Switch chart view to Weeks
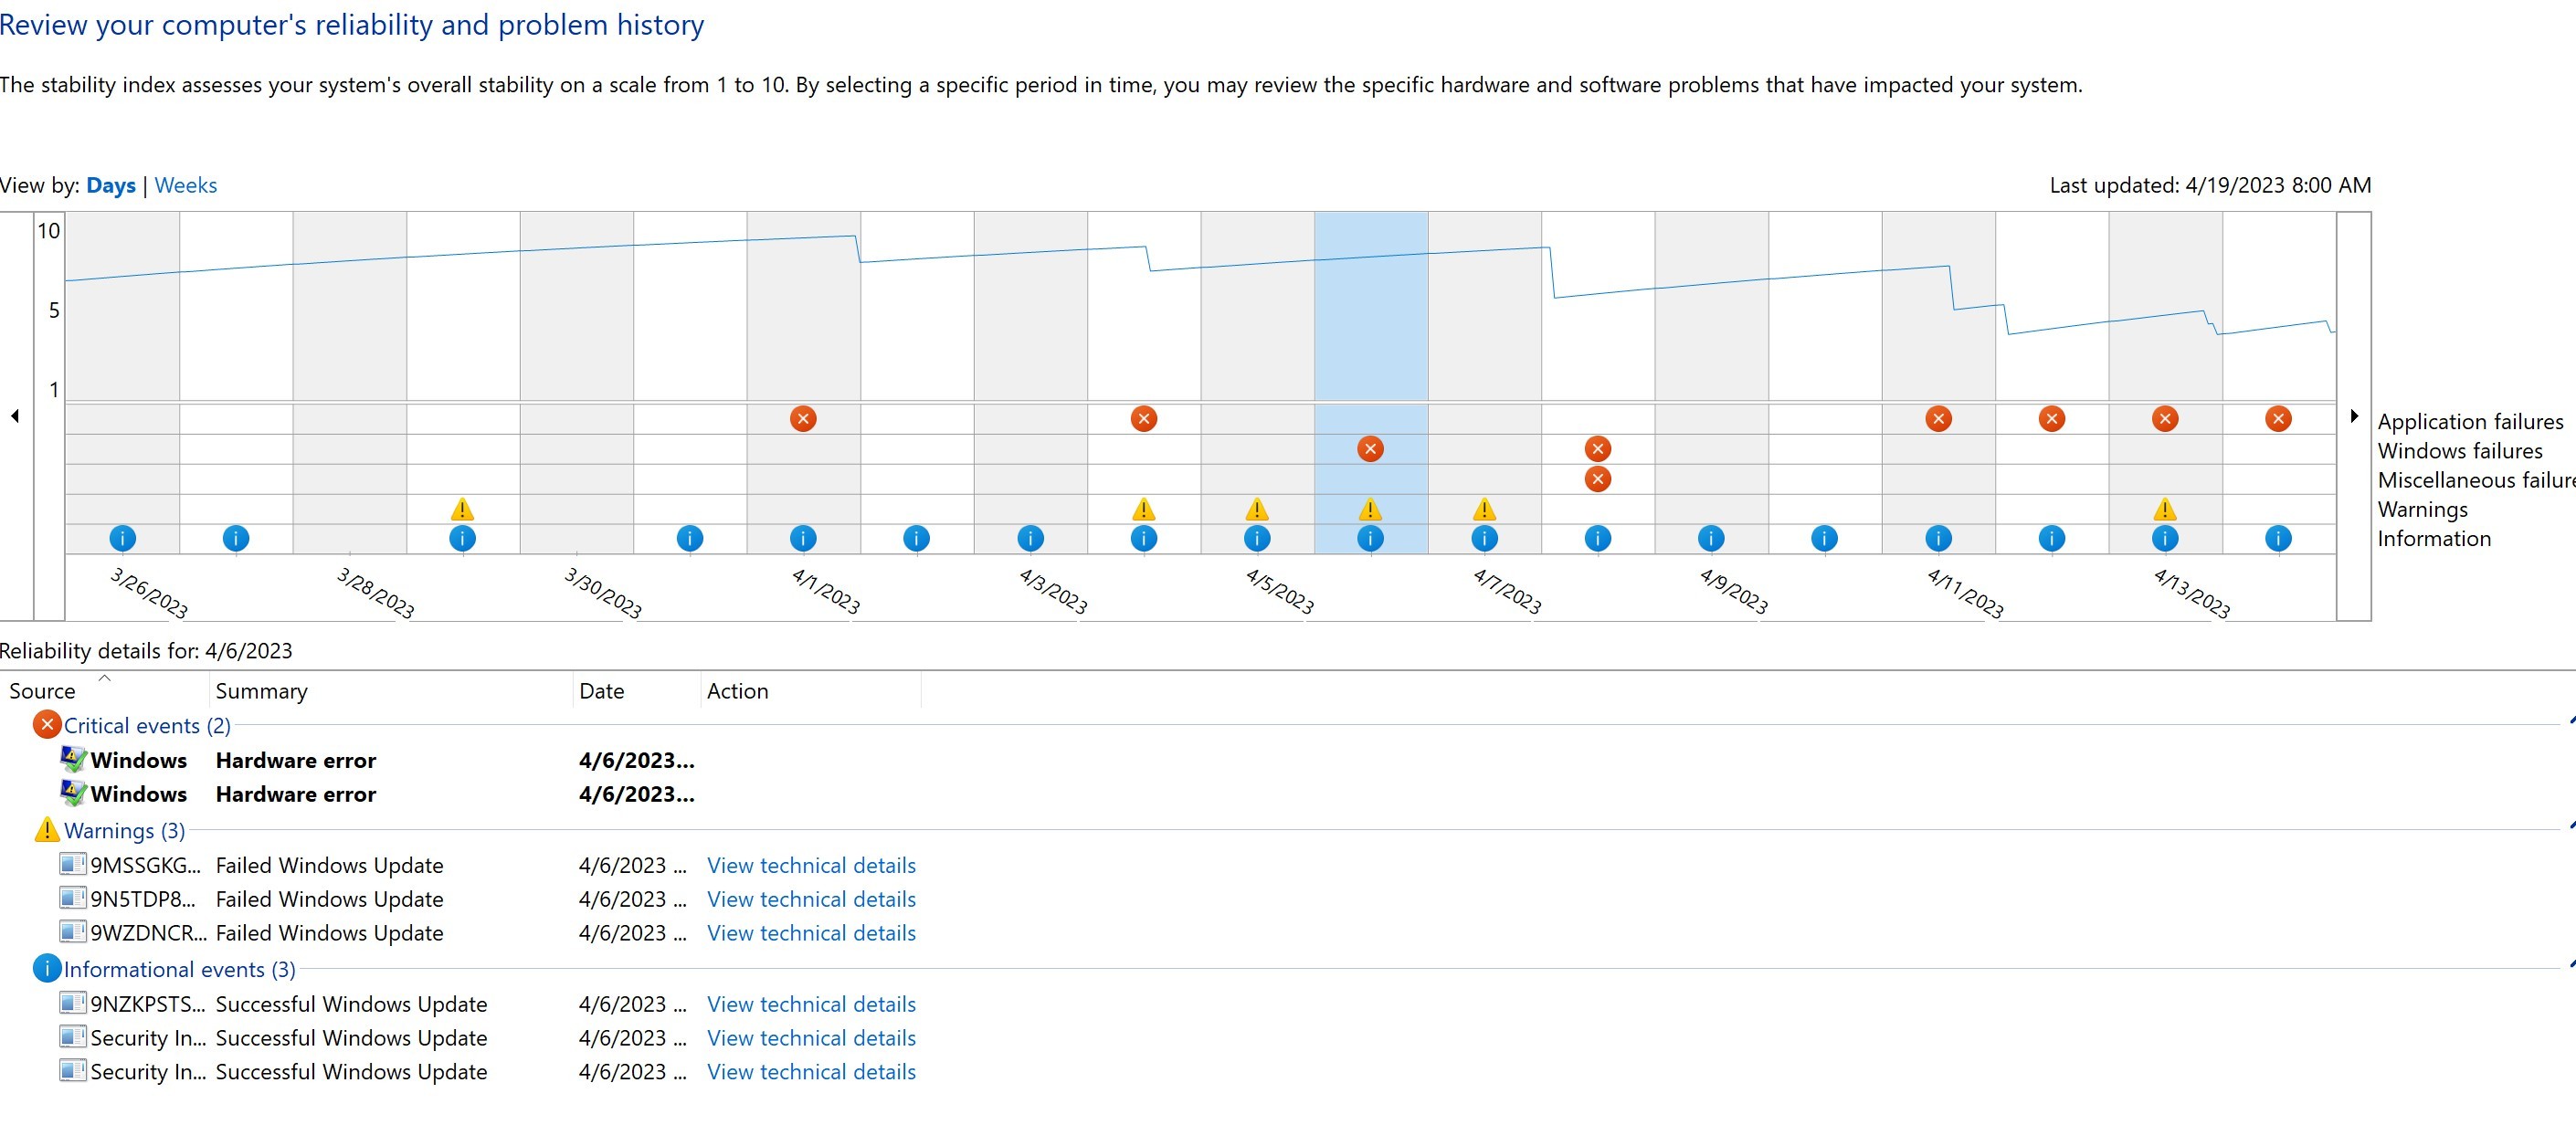 click(x=186, y=186)
